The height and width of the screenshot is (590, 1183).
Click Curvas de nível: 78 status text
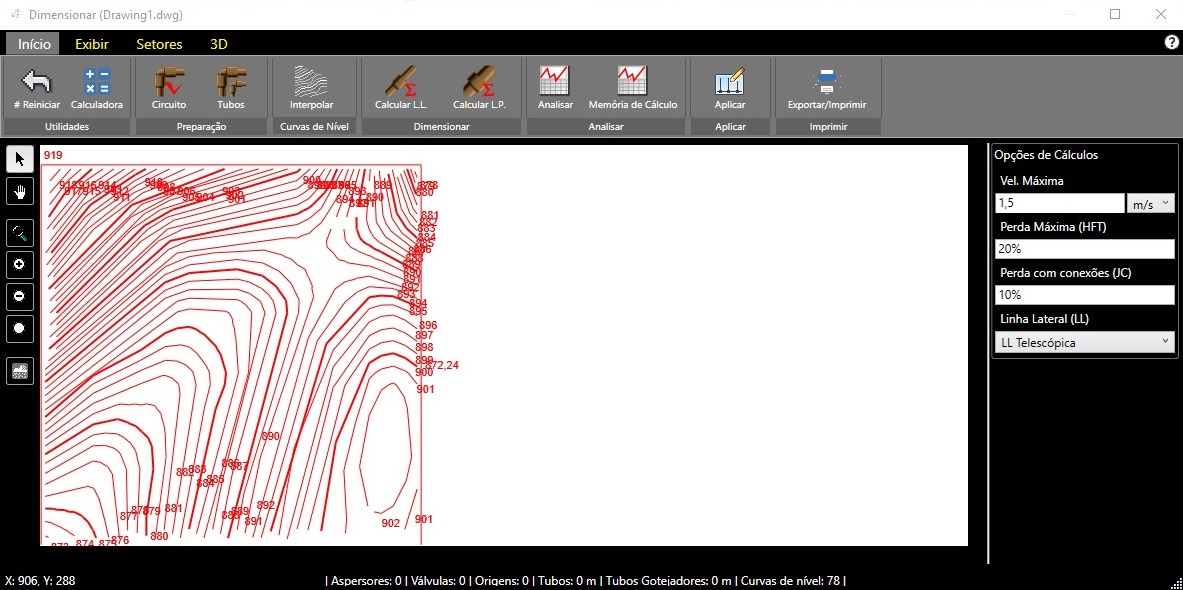(x=790, y=581)
